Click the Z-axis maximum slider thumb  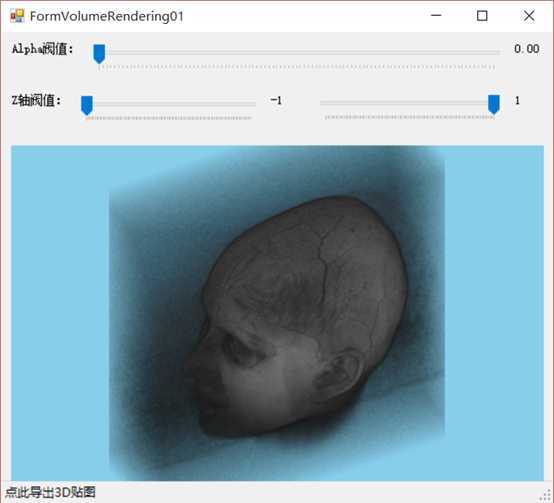click(x=494, y=104)
